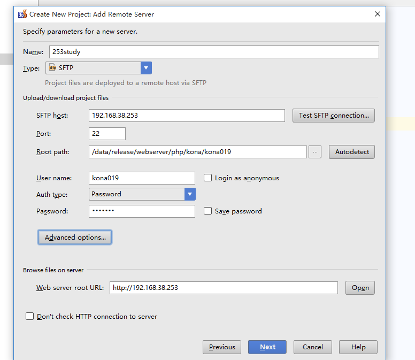Click the 'Browse files on server' section label
Screen dimensions: 415x360
(x=53, y=270)
